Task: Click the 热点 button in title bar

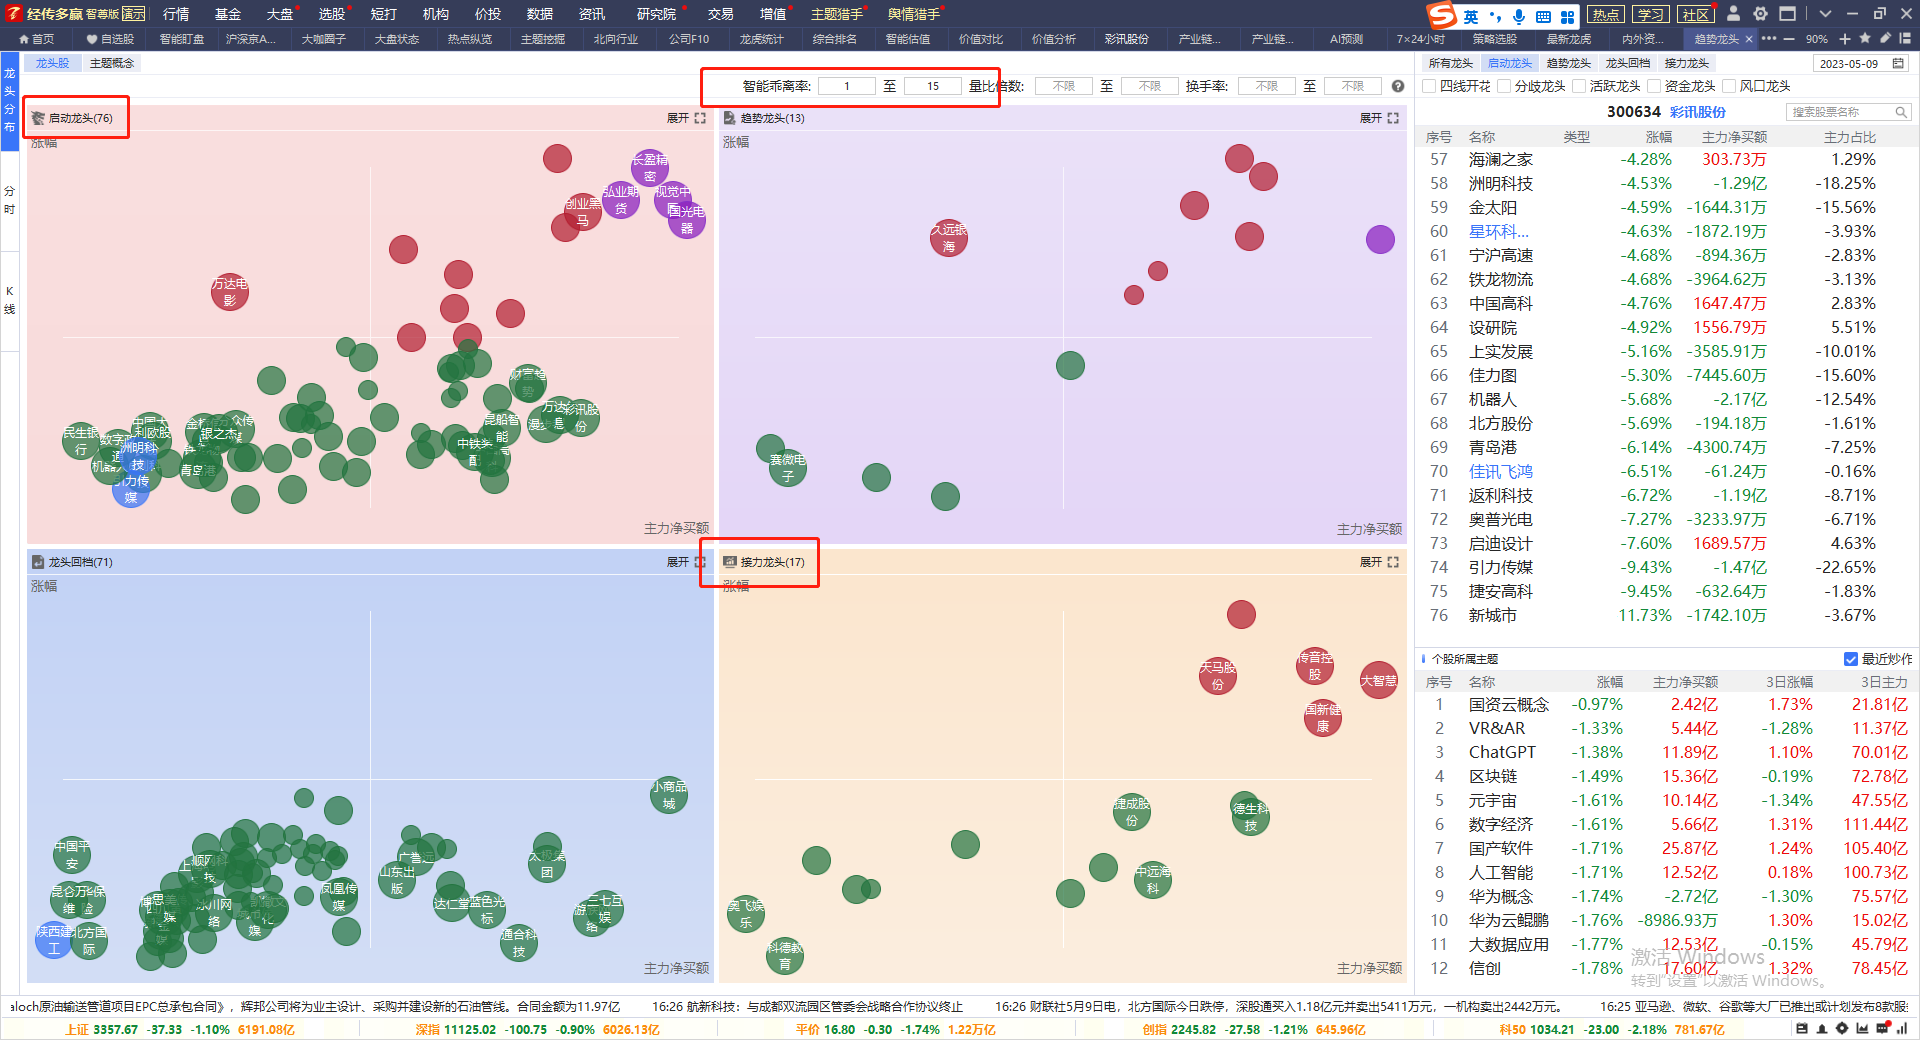Action: click(1606, 14)
